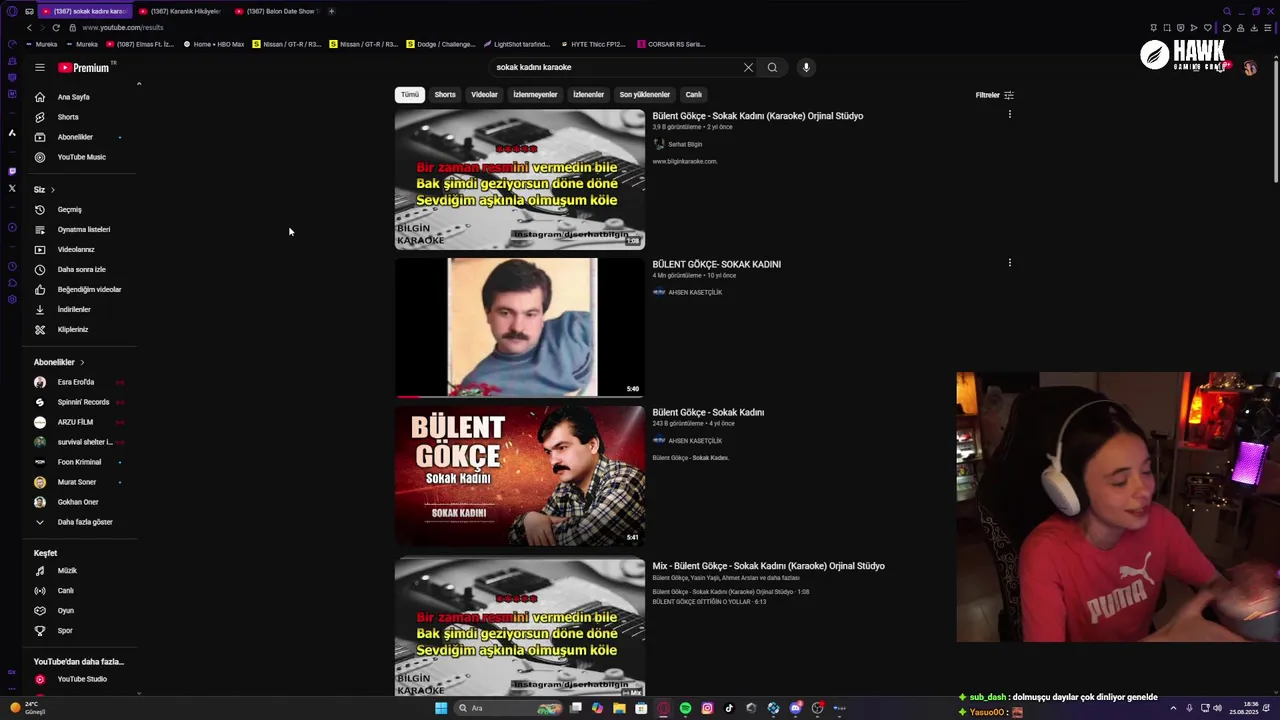
Task: Show hidden system tray icons
Action: [1173, 708]
